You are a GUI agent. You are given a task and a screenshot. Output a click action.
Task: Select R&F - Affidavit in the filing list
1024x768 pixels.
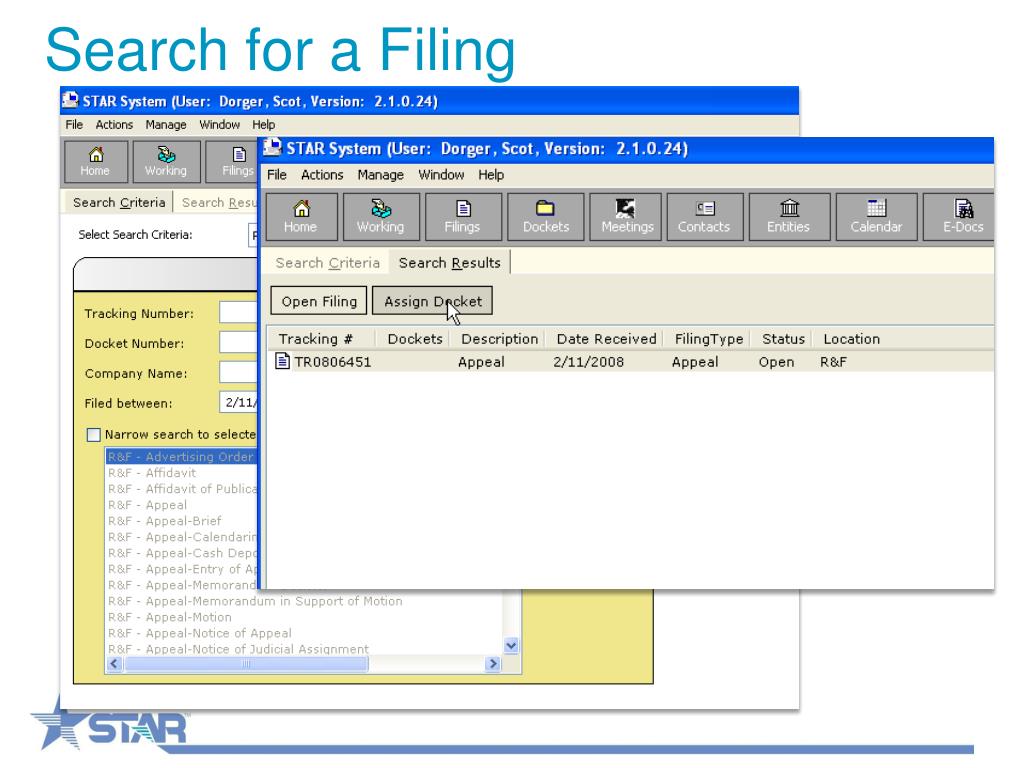152,473
